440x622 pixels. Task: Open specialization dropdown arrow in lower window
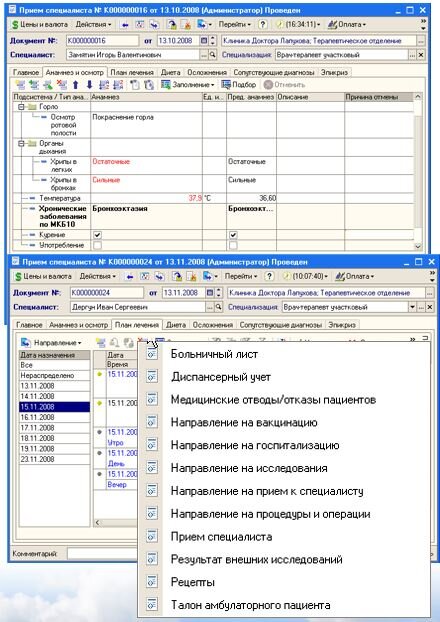click(413, 307)
